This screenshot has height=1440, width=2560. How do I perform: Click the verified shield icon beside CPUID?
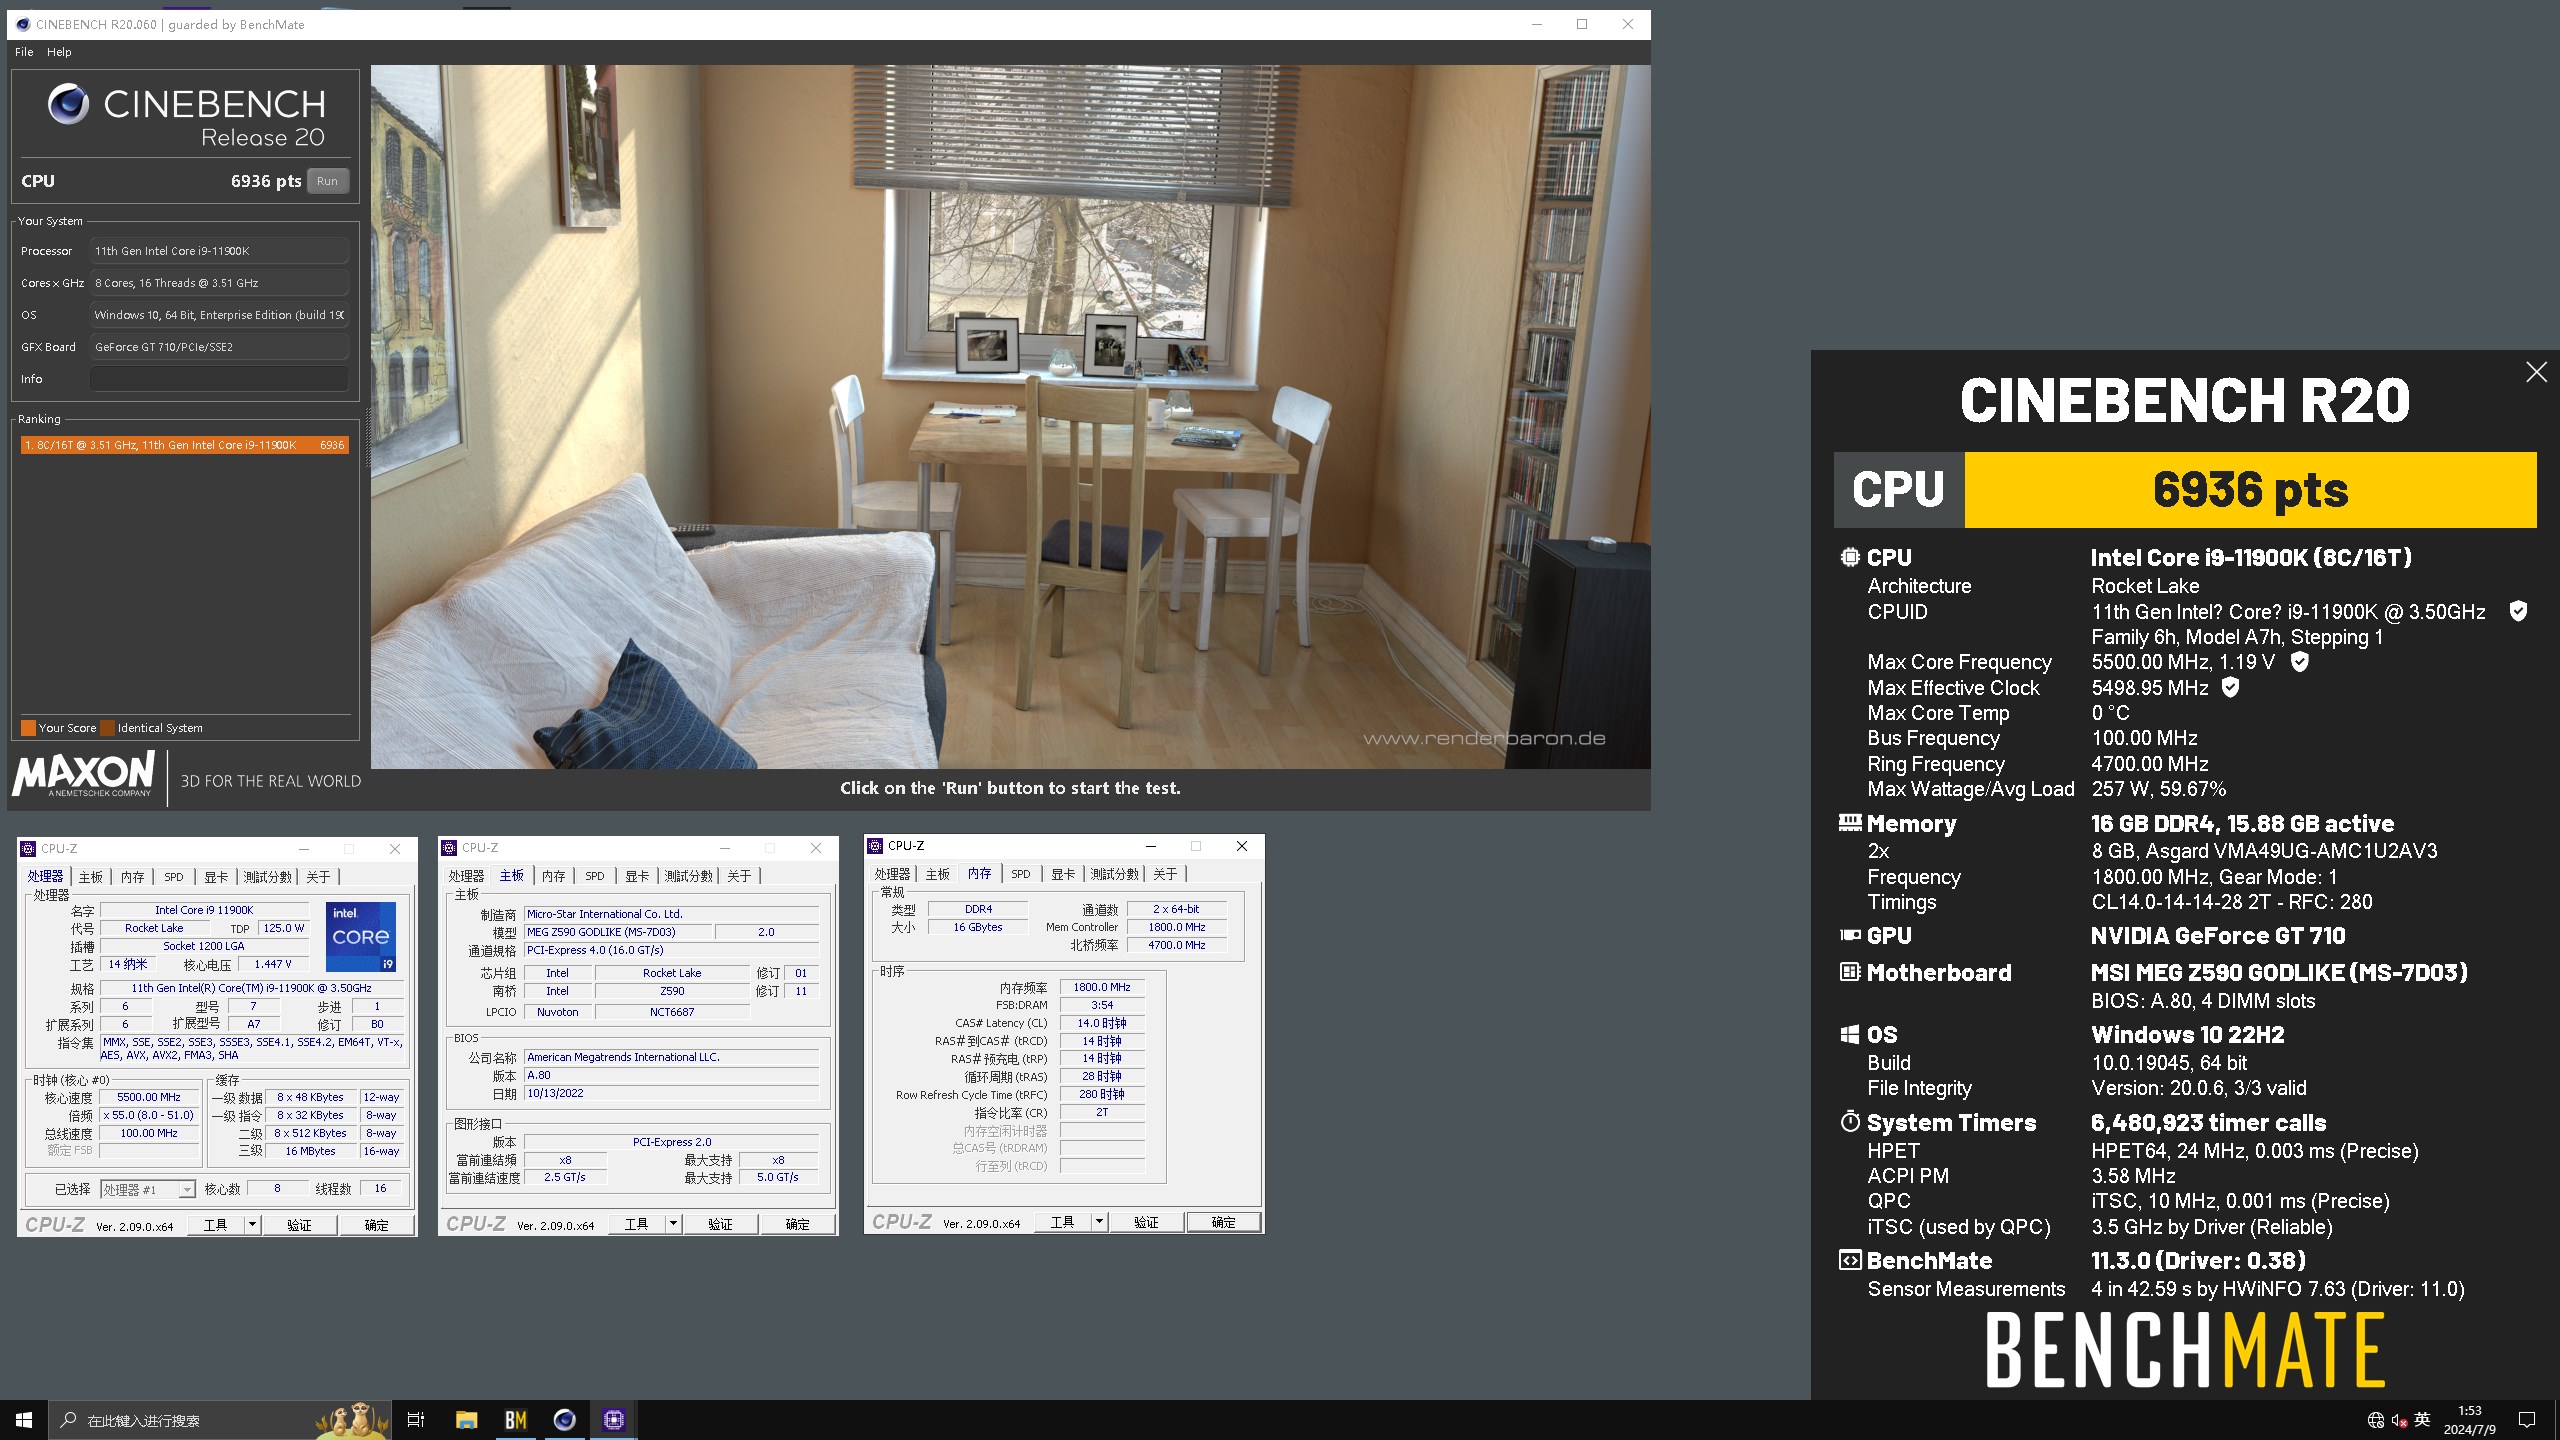click(2518, 611)
